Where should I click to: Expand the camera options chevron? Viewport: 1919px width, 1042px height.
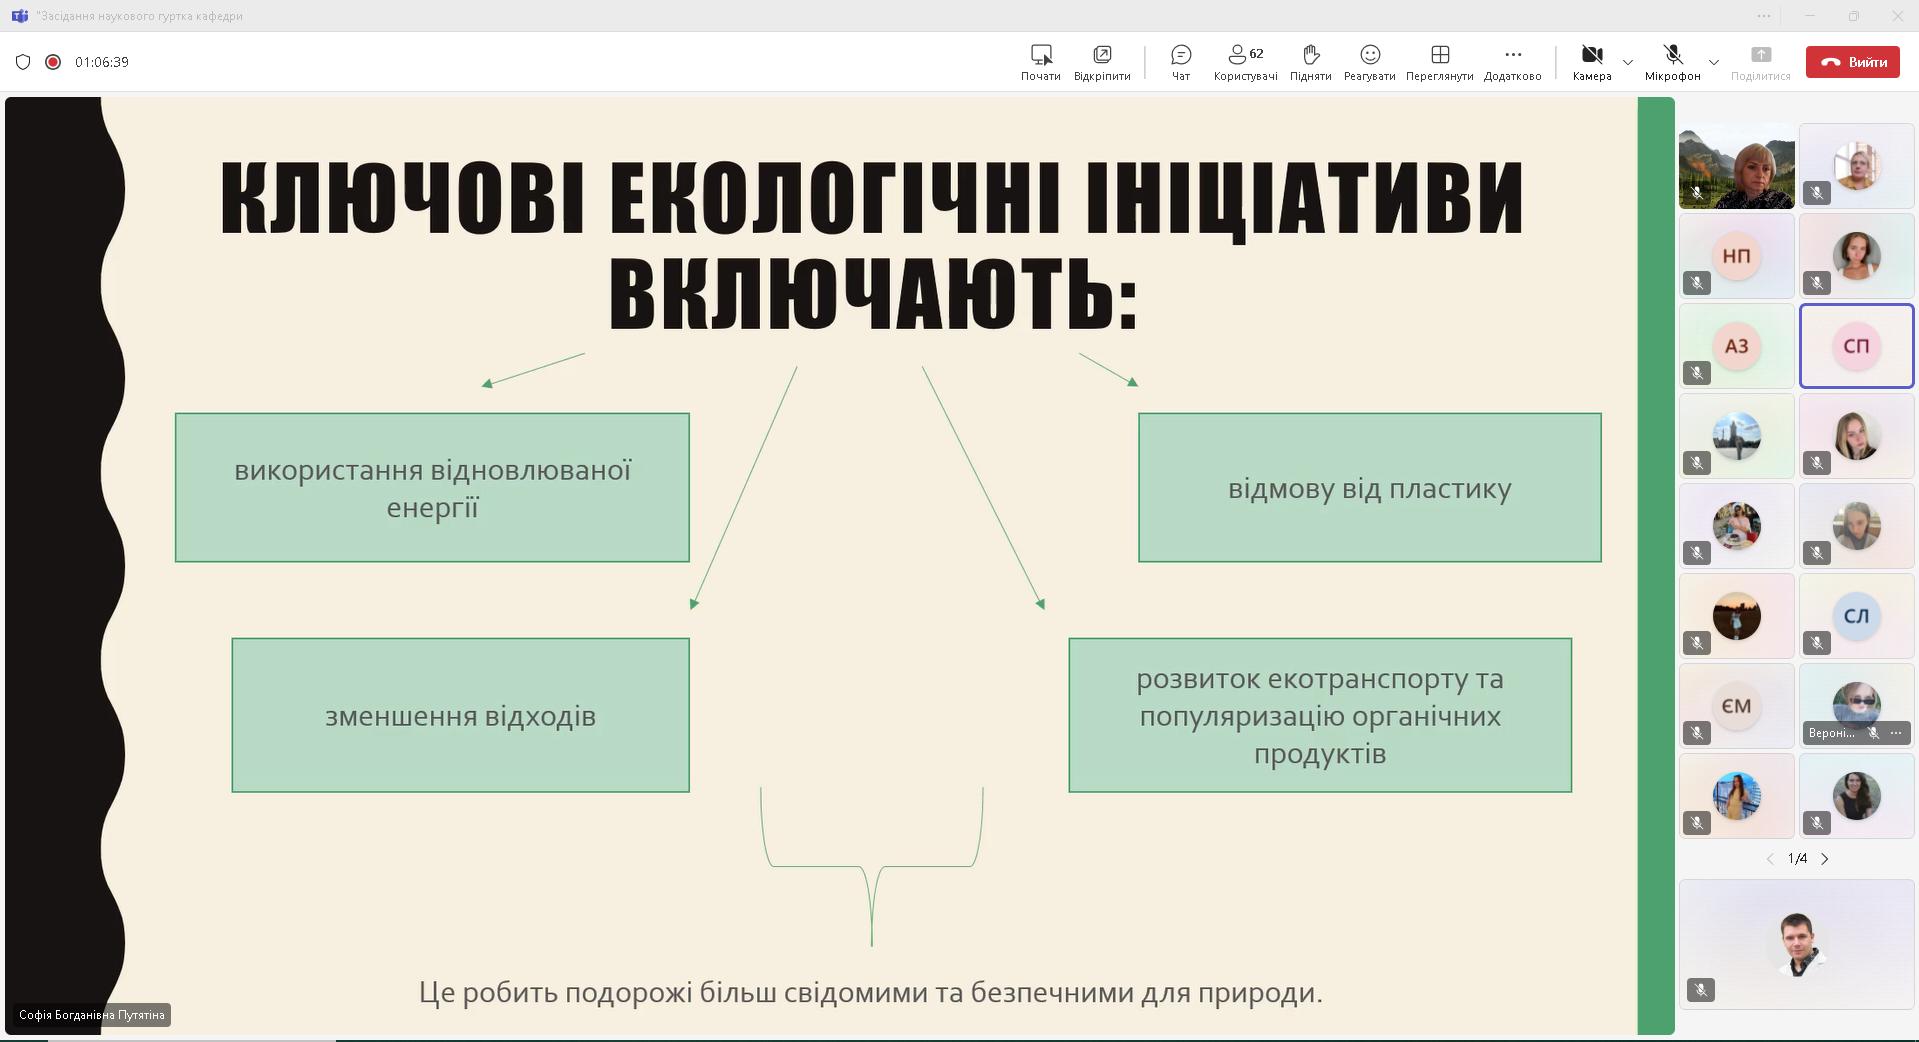[1628, 62]
